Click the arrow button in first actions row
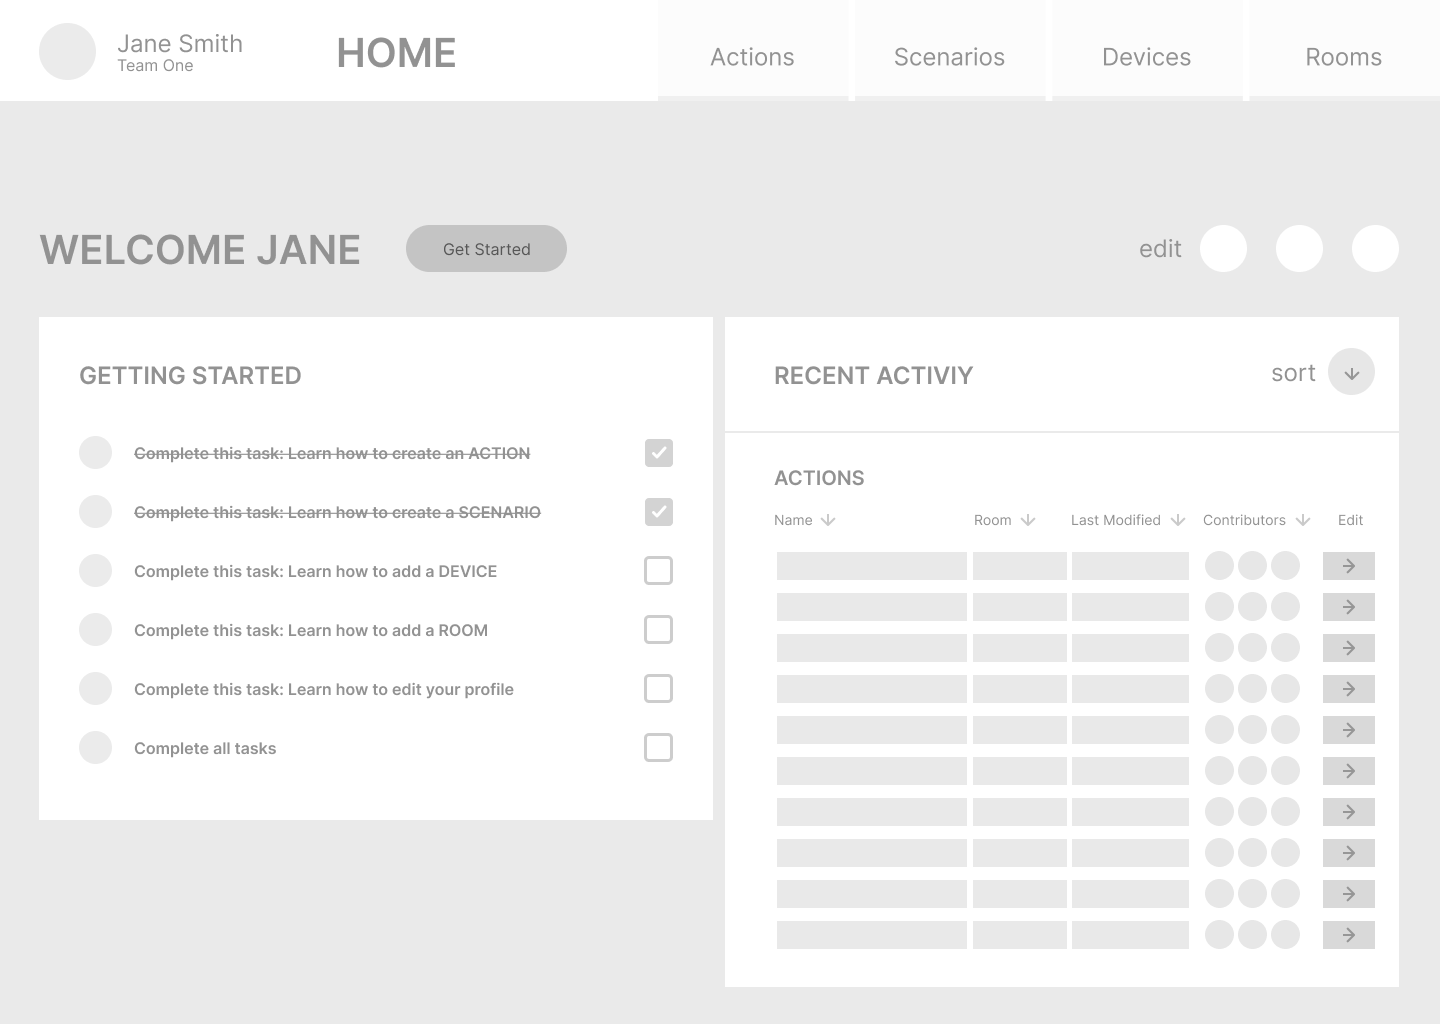1440x1024 pixels. click(x=1348, y=566)
